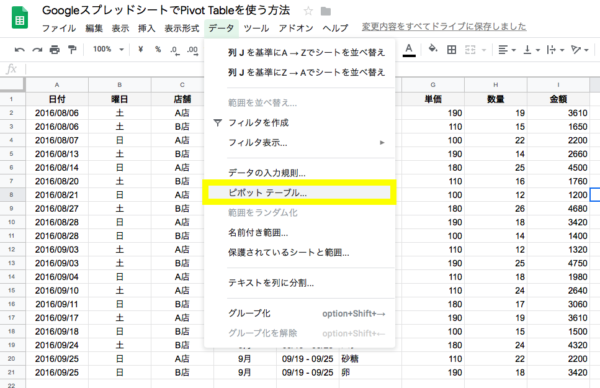Increase decimal places
Screen dimensions: 600x388
point(192,50)
